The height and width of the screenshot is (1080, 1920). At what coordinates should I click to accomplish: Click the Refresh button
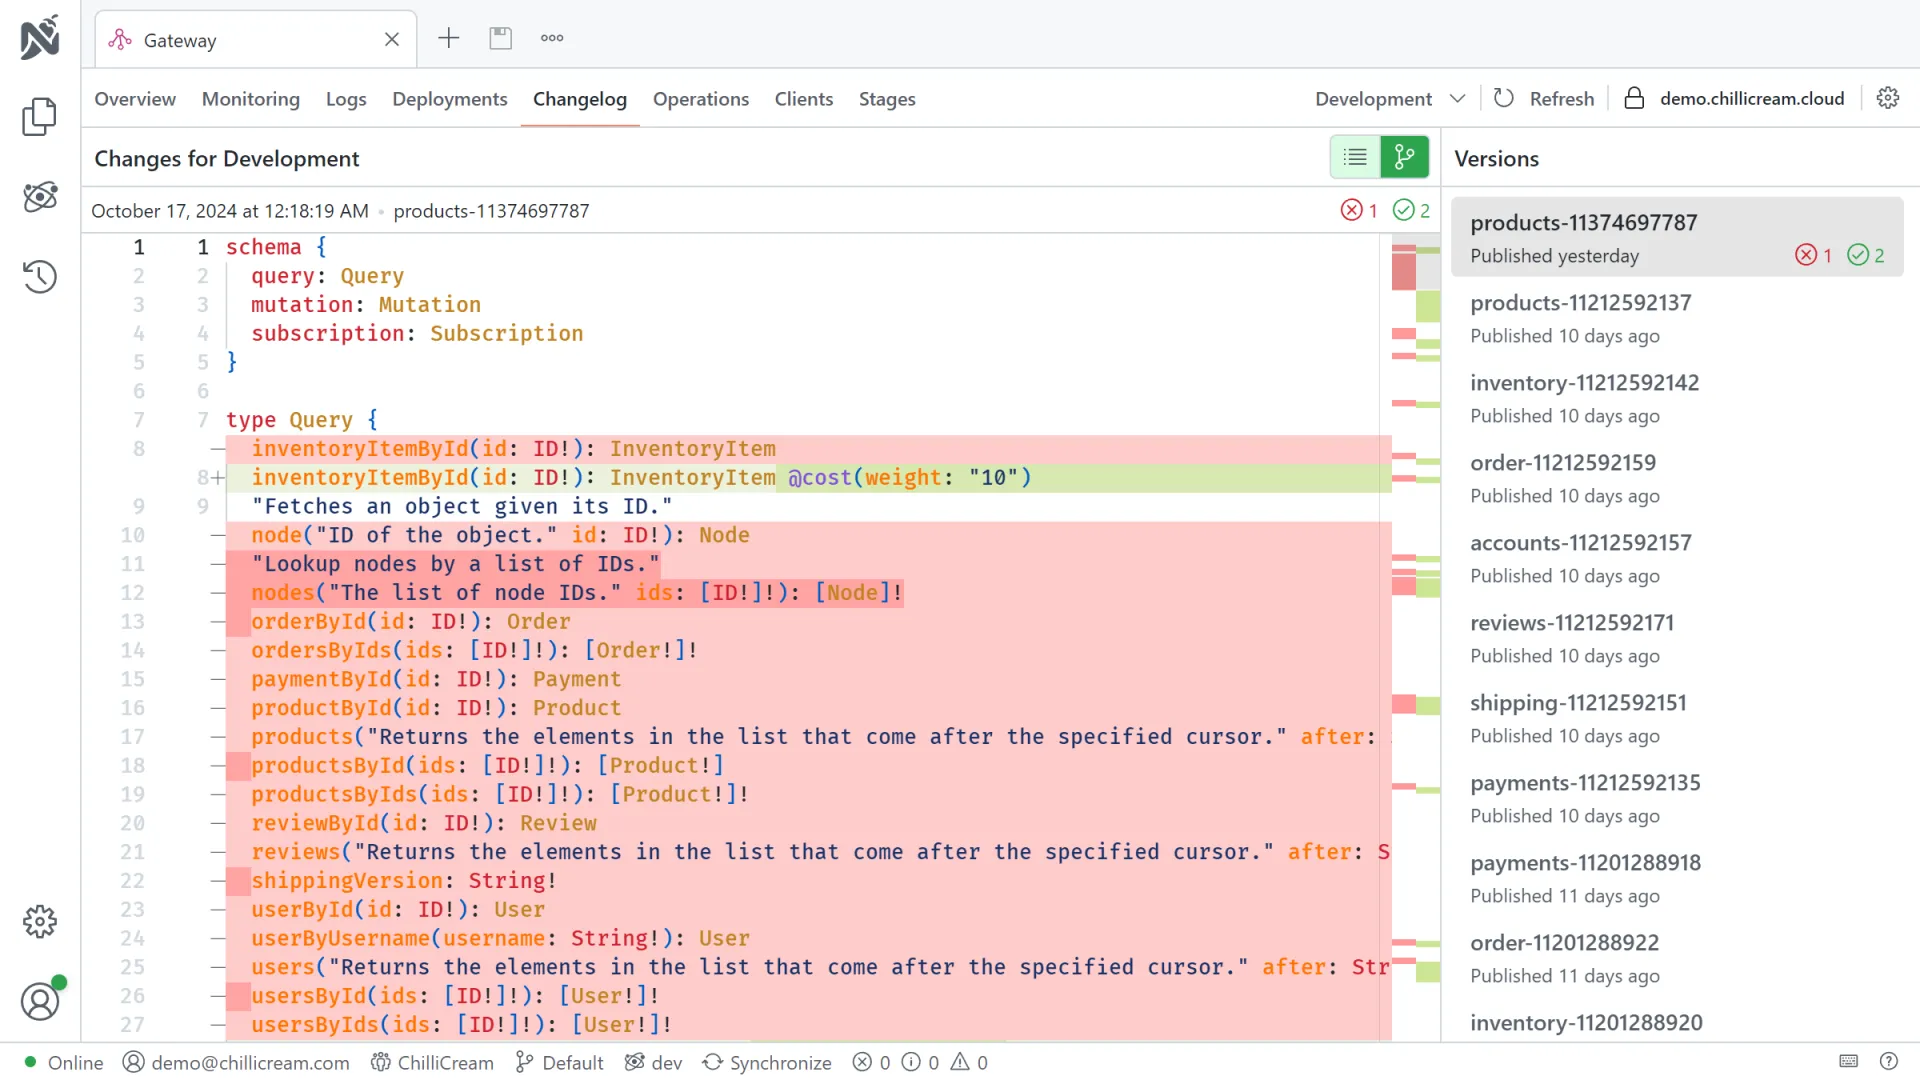click(x=1544, y=98)
